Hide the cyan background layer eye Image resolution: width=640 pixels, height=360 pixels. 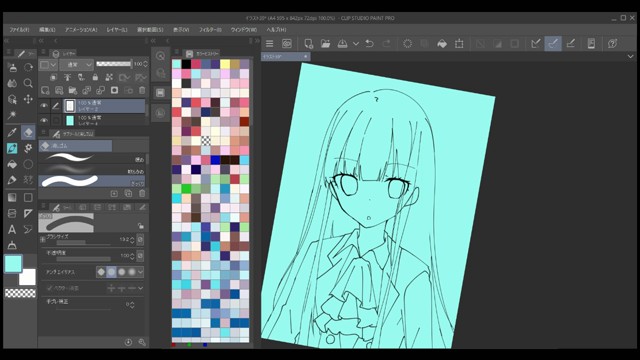pyautogui.click(x=44, y=120)
